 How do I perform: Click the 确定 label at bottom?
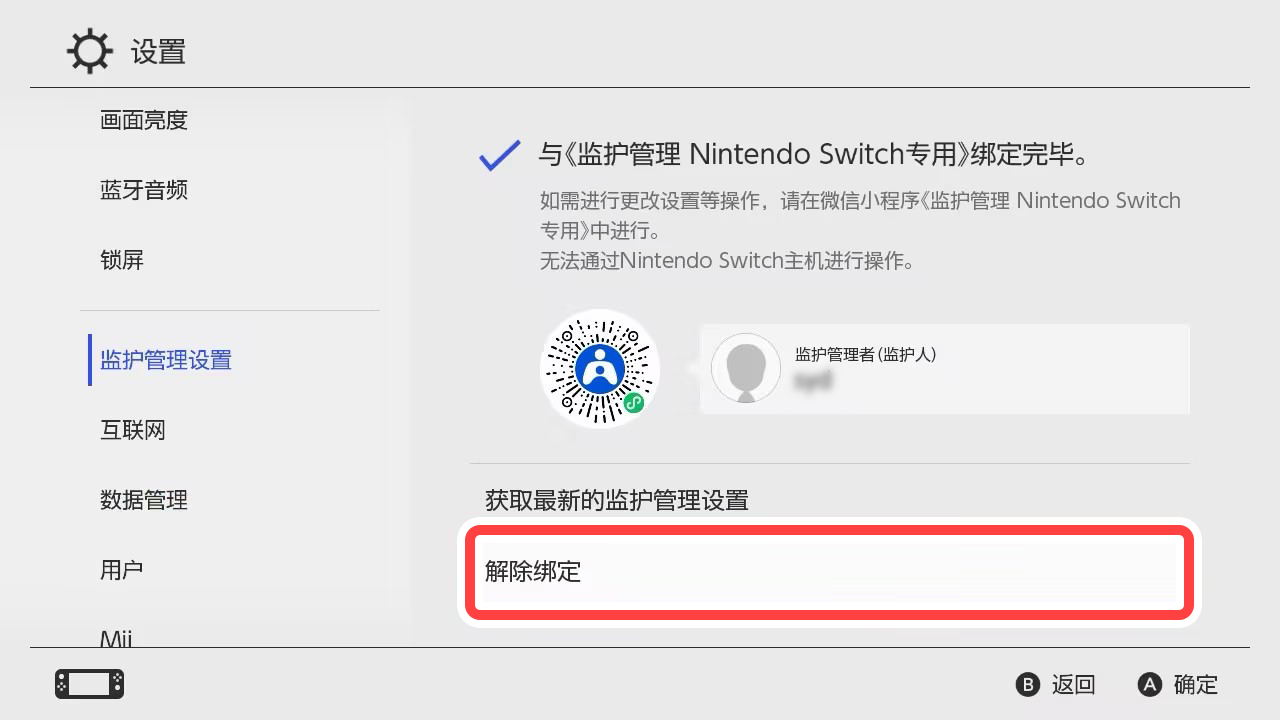pos(1196,684)
